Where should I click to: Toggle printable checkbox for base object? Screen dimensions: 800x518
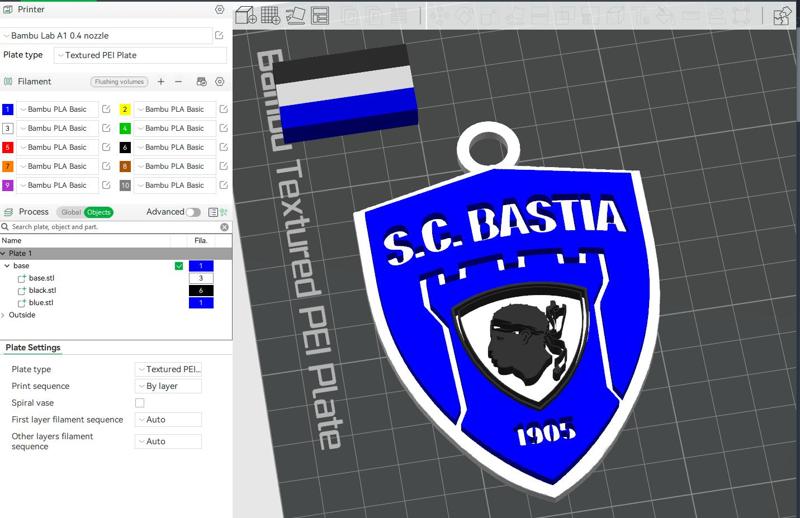179,266
